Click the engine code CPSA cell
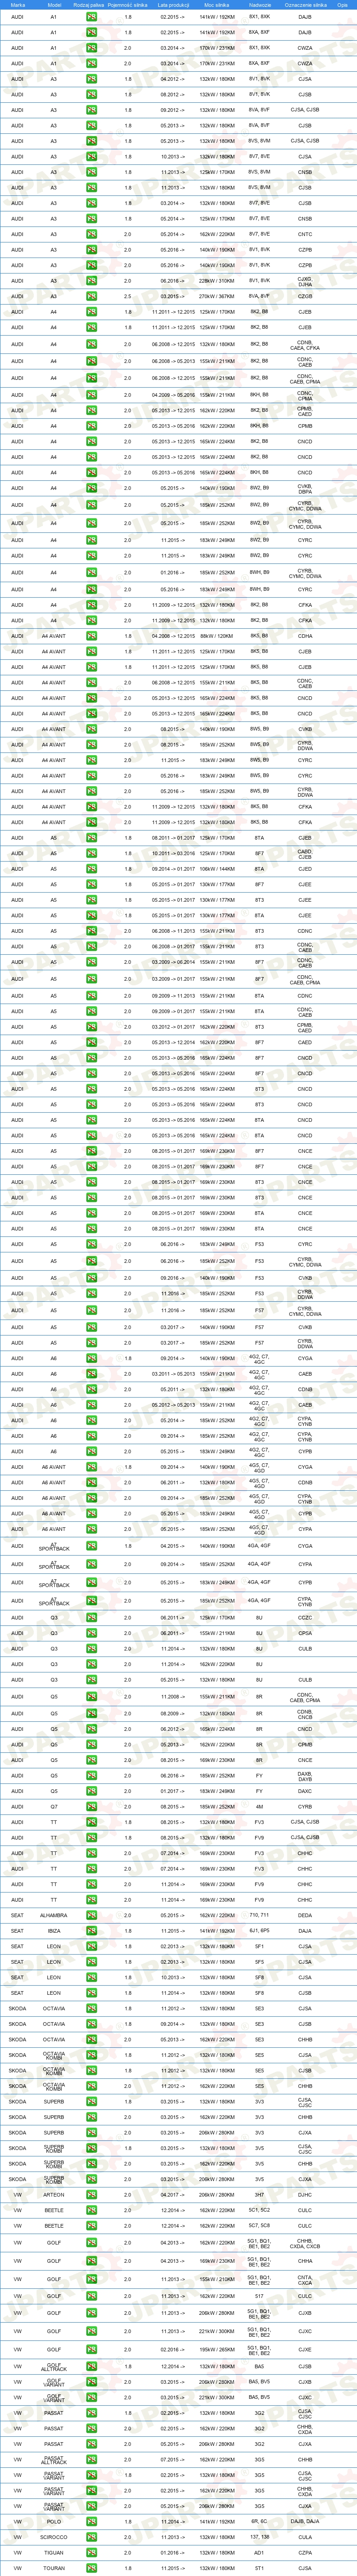The image size is (357, 2576). tap(305, 1633)
